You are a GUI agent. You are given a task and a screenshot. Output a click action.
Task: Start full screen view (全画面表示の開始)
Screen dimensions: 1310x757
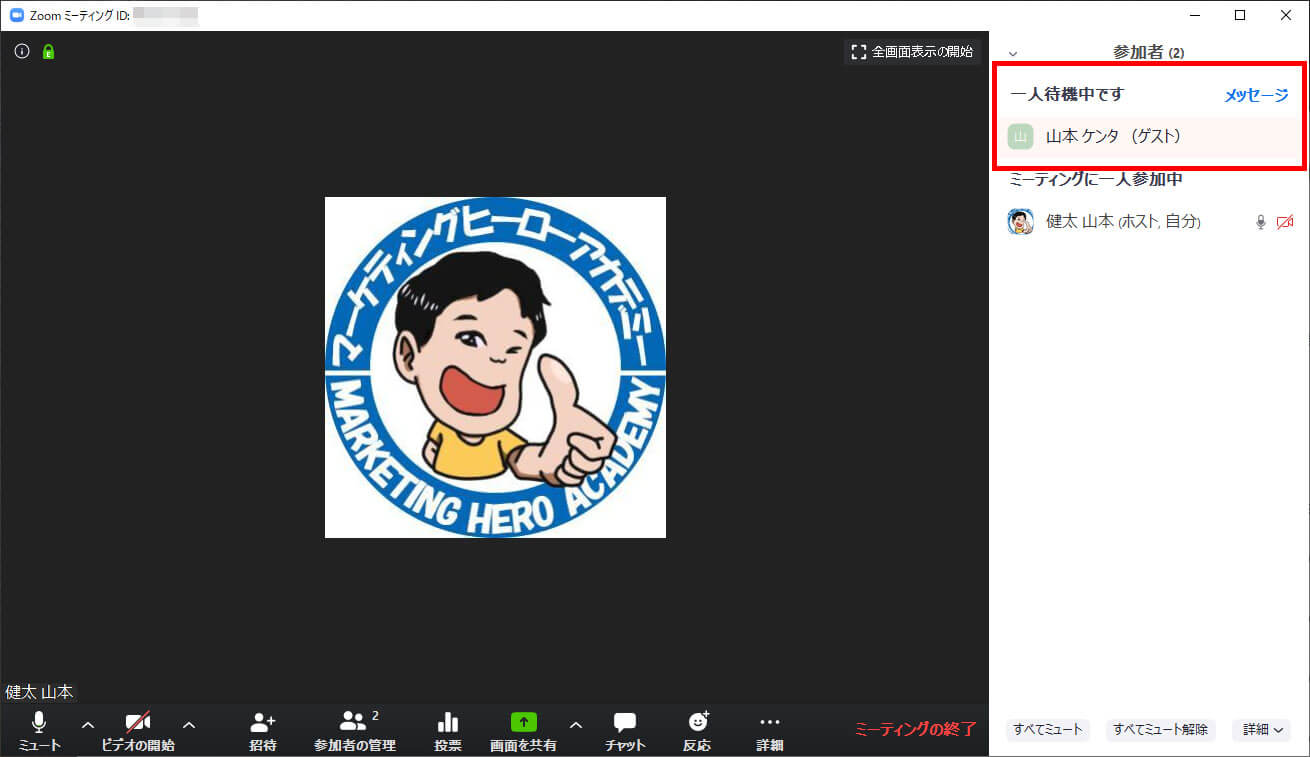coord(911,52)
